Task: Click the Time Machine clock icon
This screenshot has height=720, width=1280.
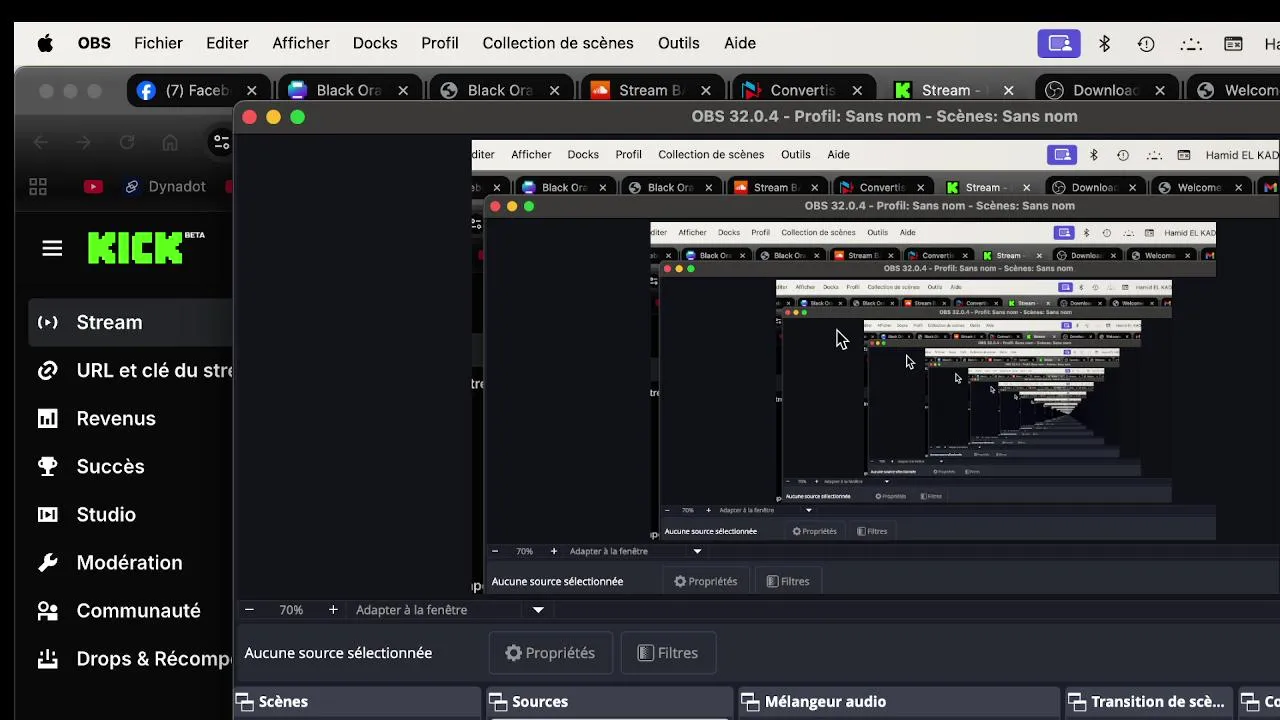Action: 1146,44
